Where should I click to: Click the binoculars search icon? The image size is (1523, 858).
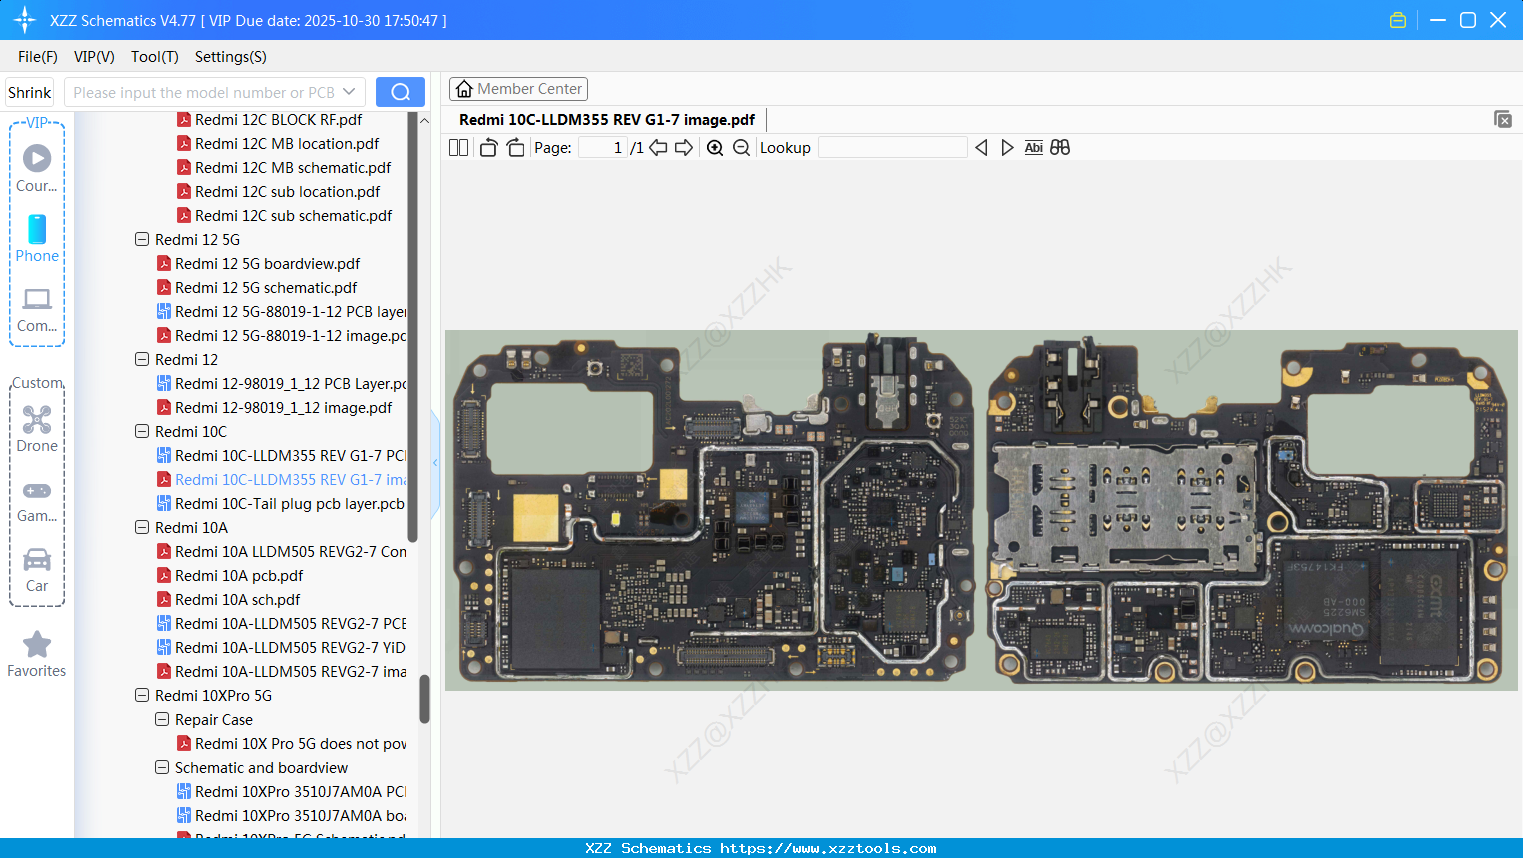coord(1060,148)
